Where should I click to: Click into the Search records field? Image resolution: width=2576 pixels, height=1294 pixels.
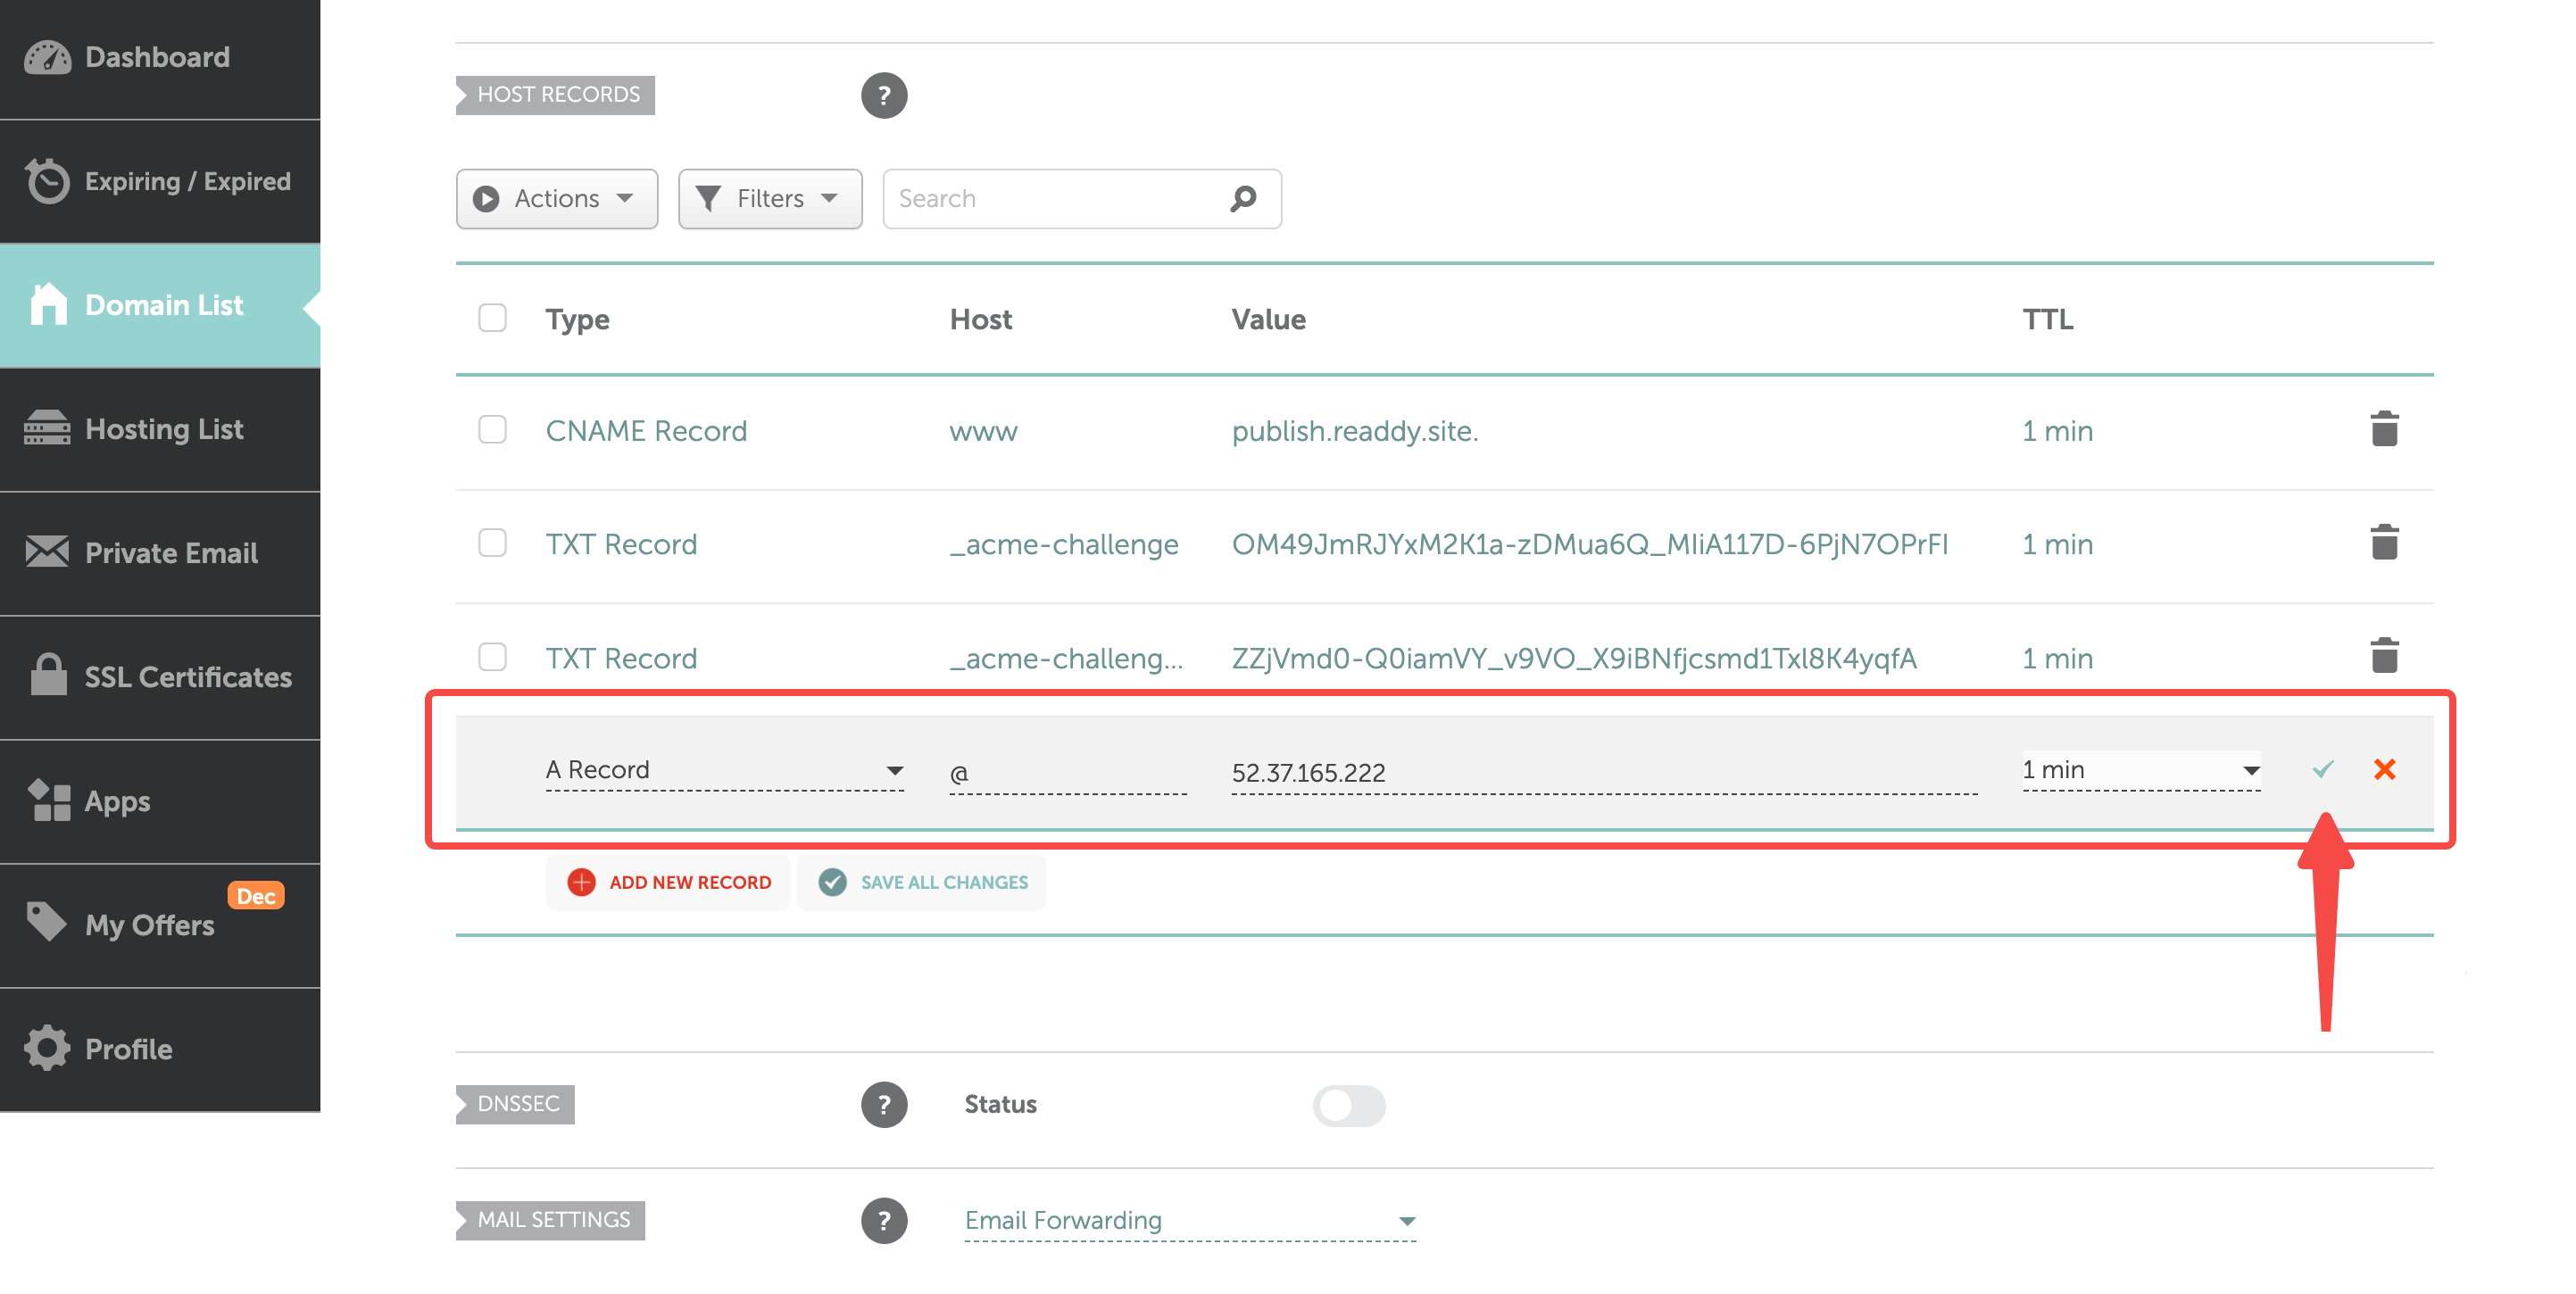coord(1055,198)
